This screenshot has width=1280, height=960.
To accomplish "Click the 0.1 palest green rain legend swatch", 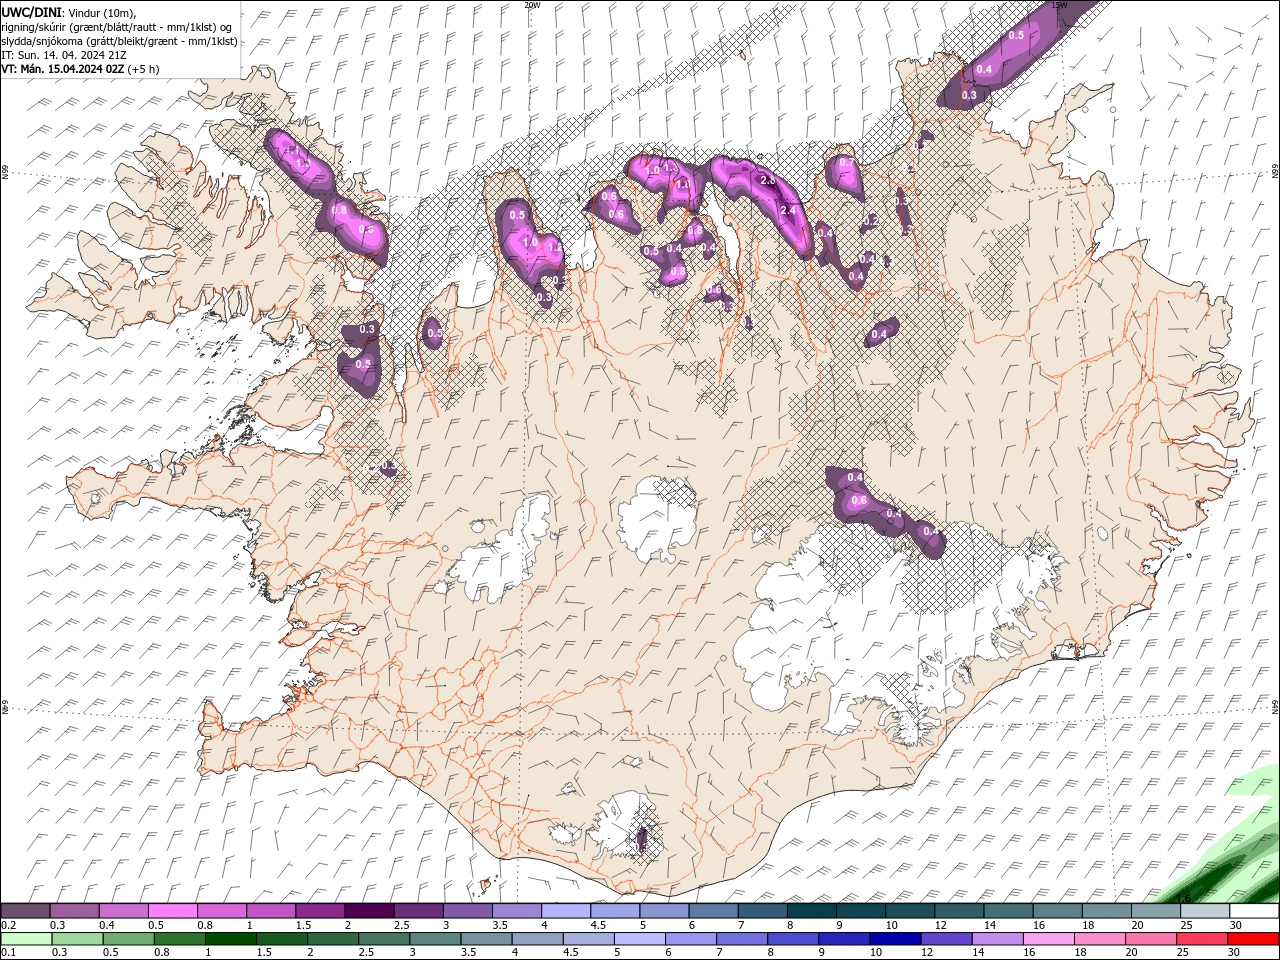I will (x=26, y=939).
